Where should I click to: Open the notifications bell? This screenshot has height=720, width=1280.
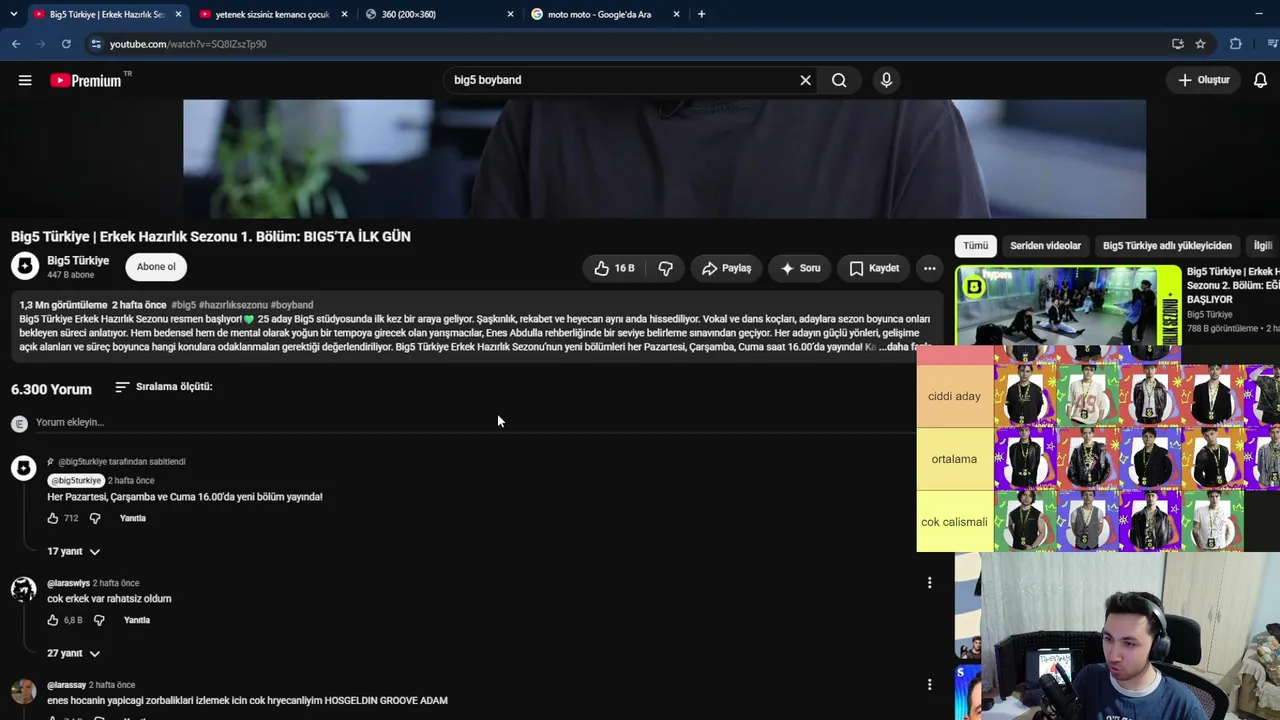tap(1260, 80)
